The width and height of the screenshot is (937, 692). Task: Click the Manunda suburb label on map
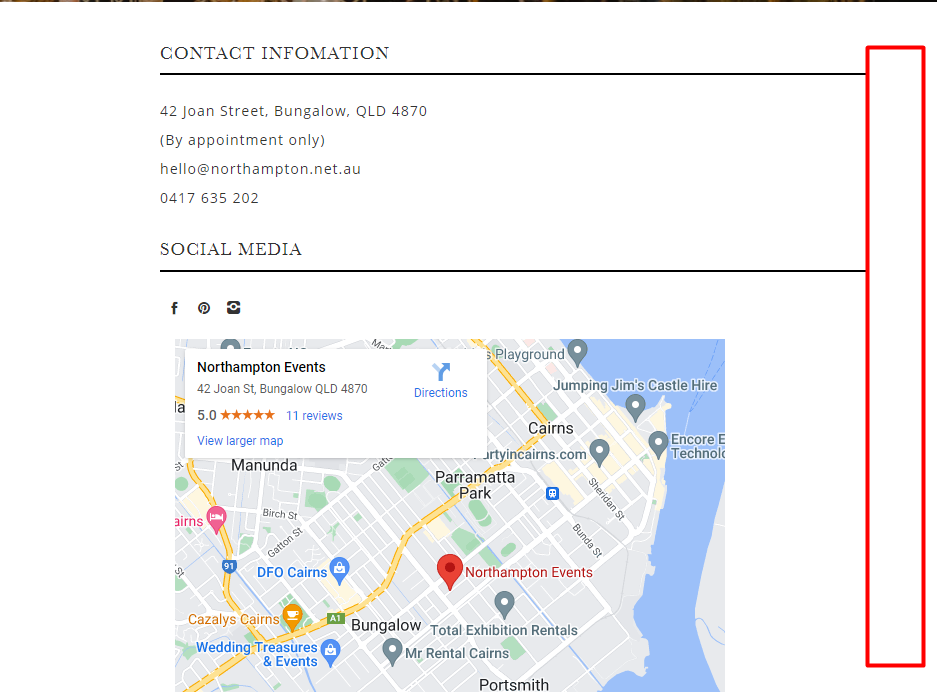[264, 465]
